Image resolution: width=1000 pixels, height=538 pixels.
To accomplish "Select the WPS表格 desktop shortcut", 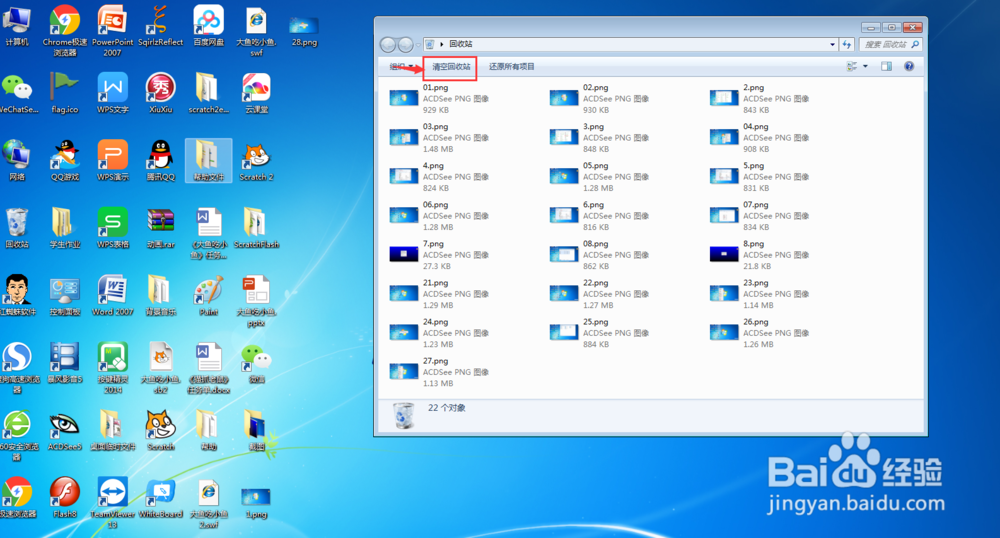I will coord(113,228).
